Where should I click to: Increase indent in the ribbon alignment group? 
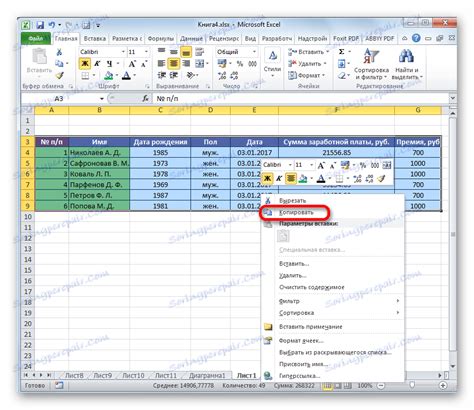[174, 76]
